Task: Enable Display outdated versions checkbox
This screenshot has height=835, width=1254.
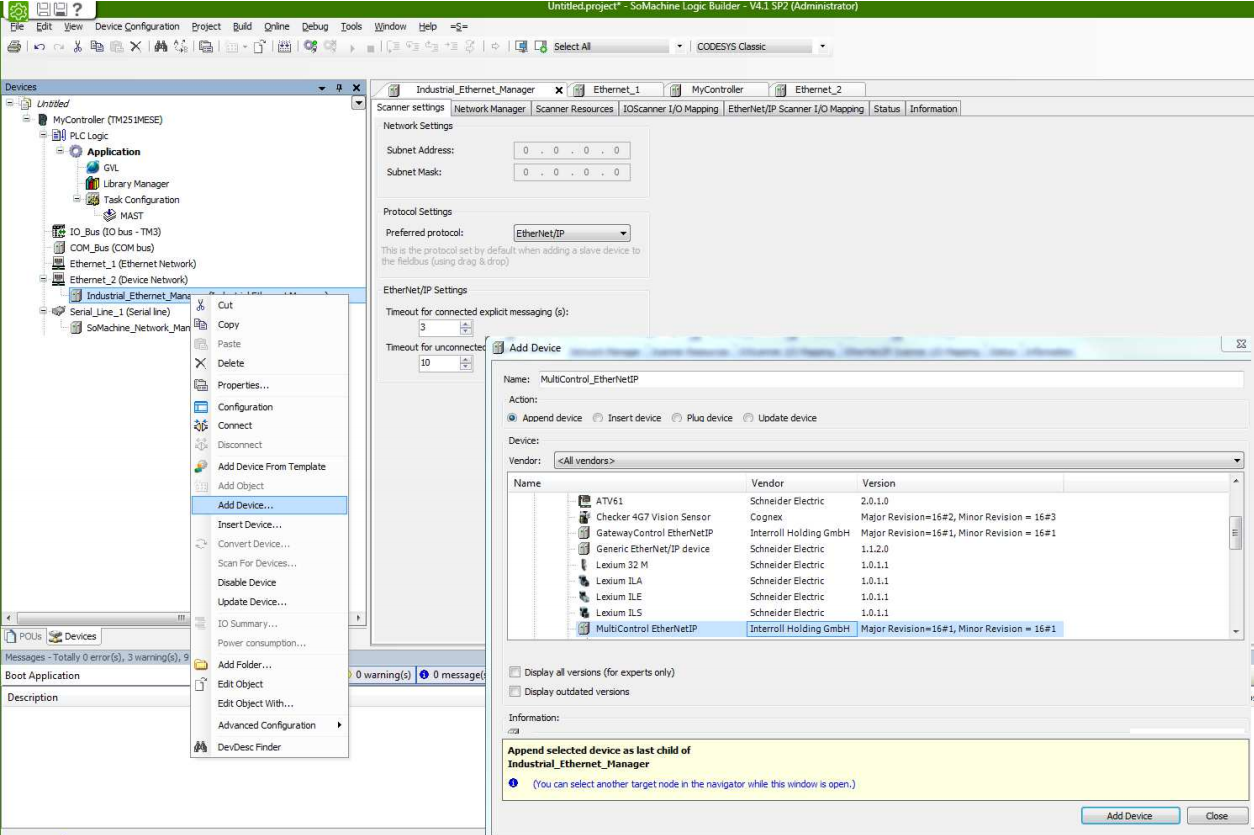Action: click(515, 692)
